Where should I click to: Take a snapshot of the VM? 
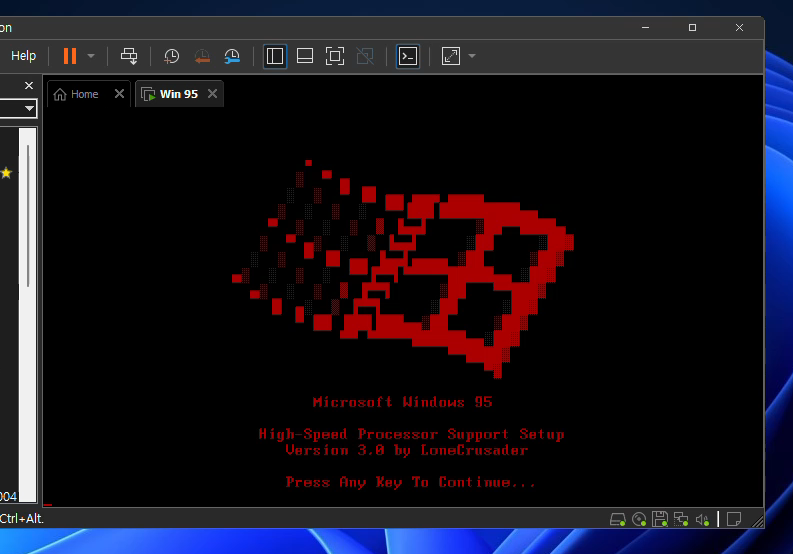(x=172, y=56)
